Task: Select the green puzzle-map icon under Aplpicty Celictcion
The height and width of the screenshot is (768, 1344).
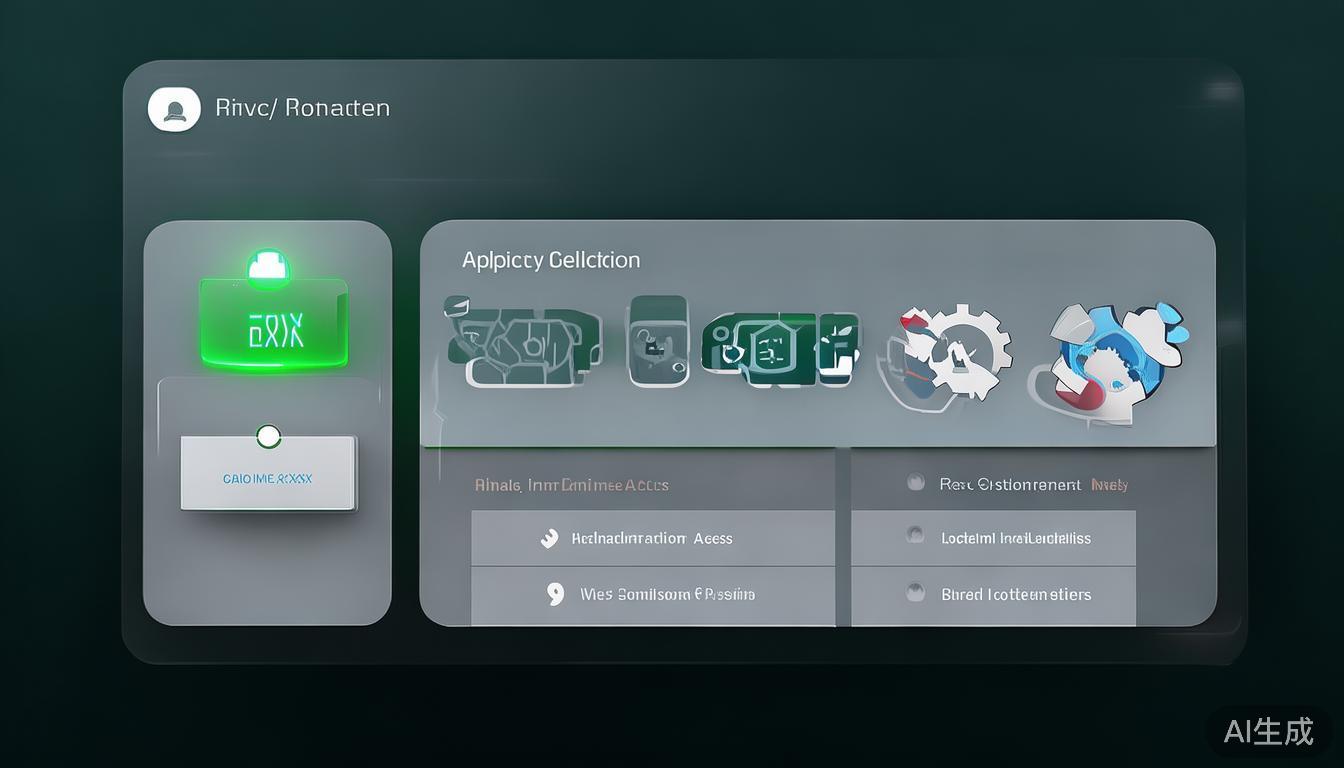Action: 522,342
